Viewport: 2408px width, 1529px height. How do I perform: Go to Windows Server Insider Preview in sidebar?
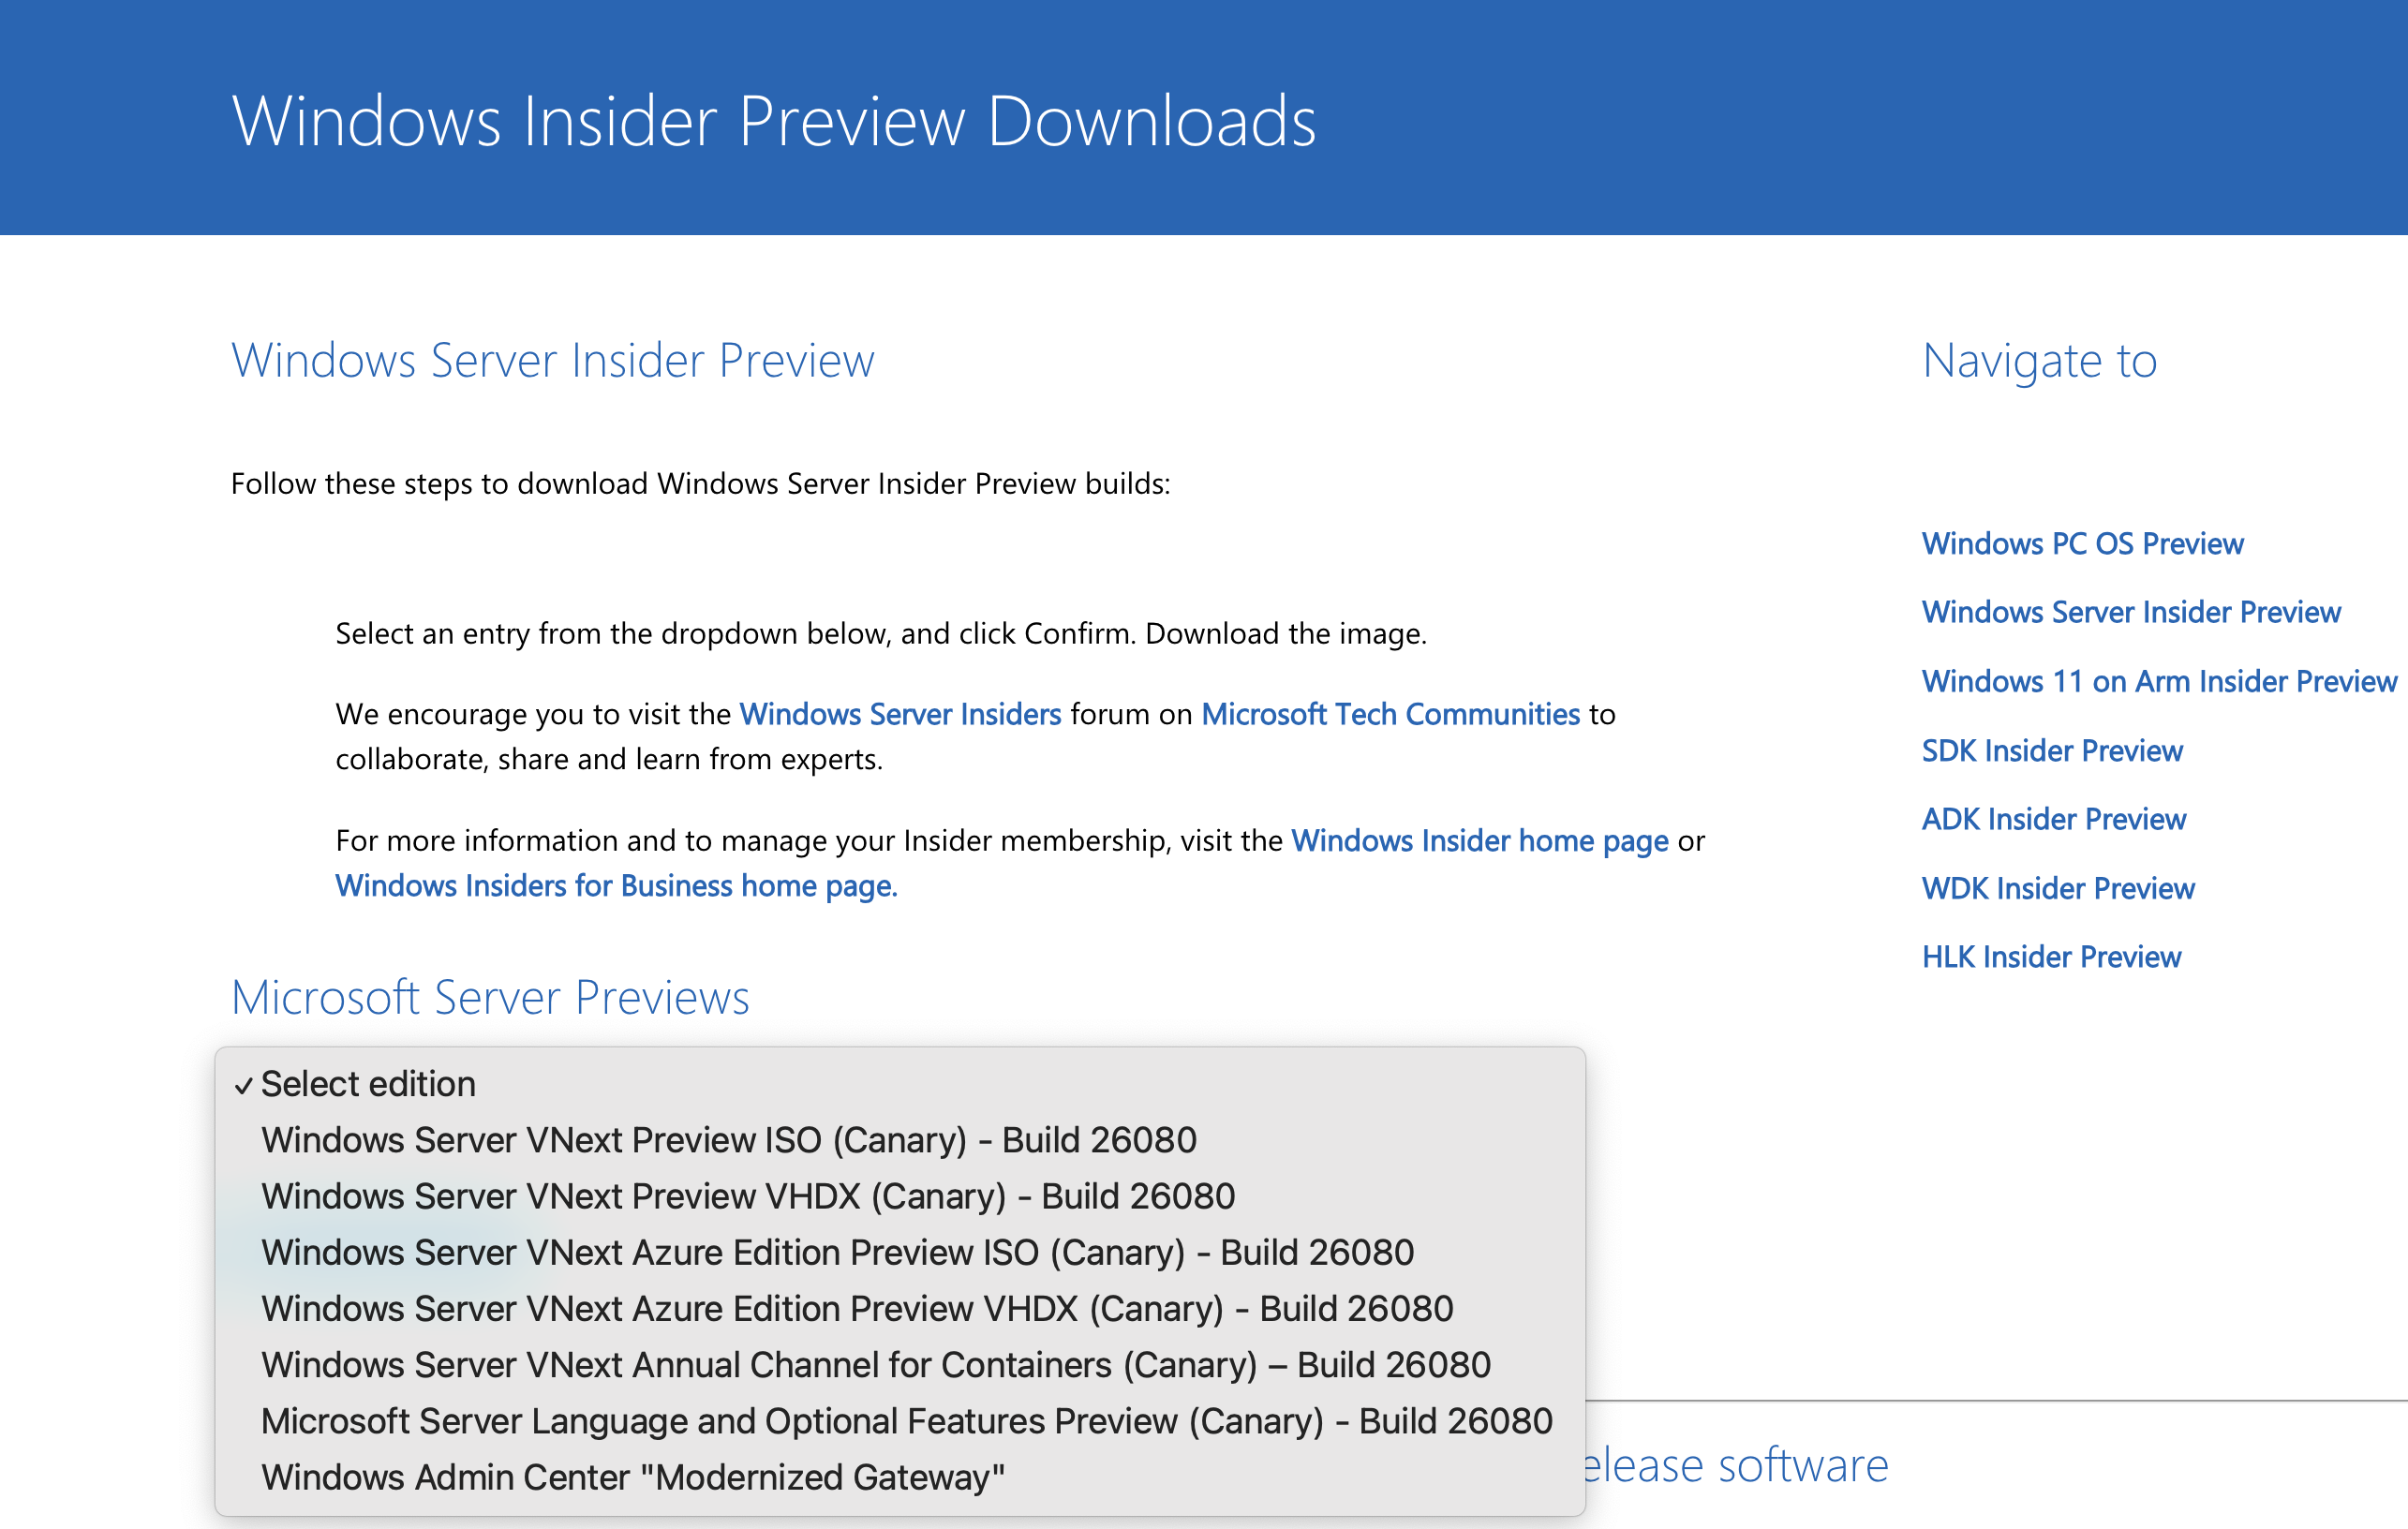point(2131,612)
